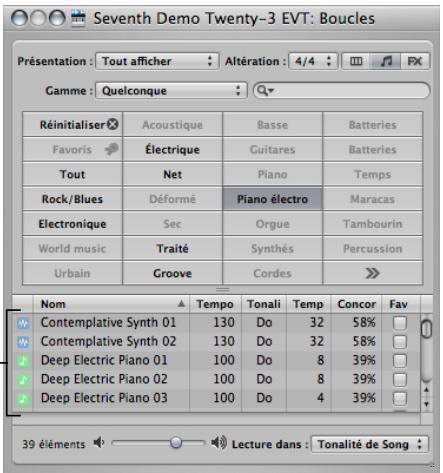The image size is (443, 473).
Task: Click the loop list vertical scrollbar thumb
Action: pyautogui.click(x=426, y=328)
